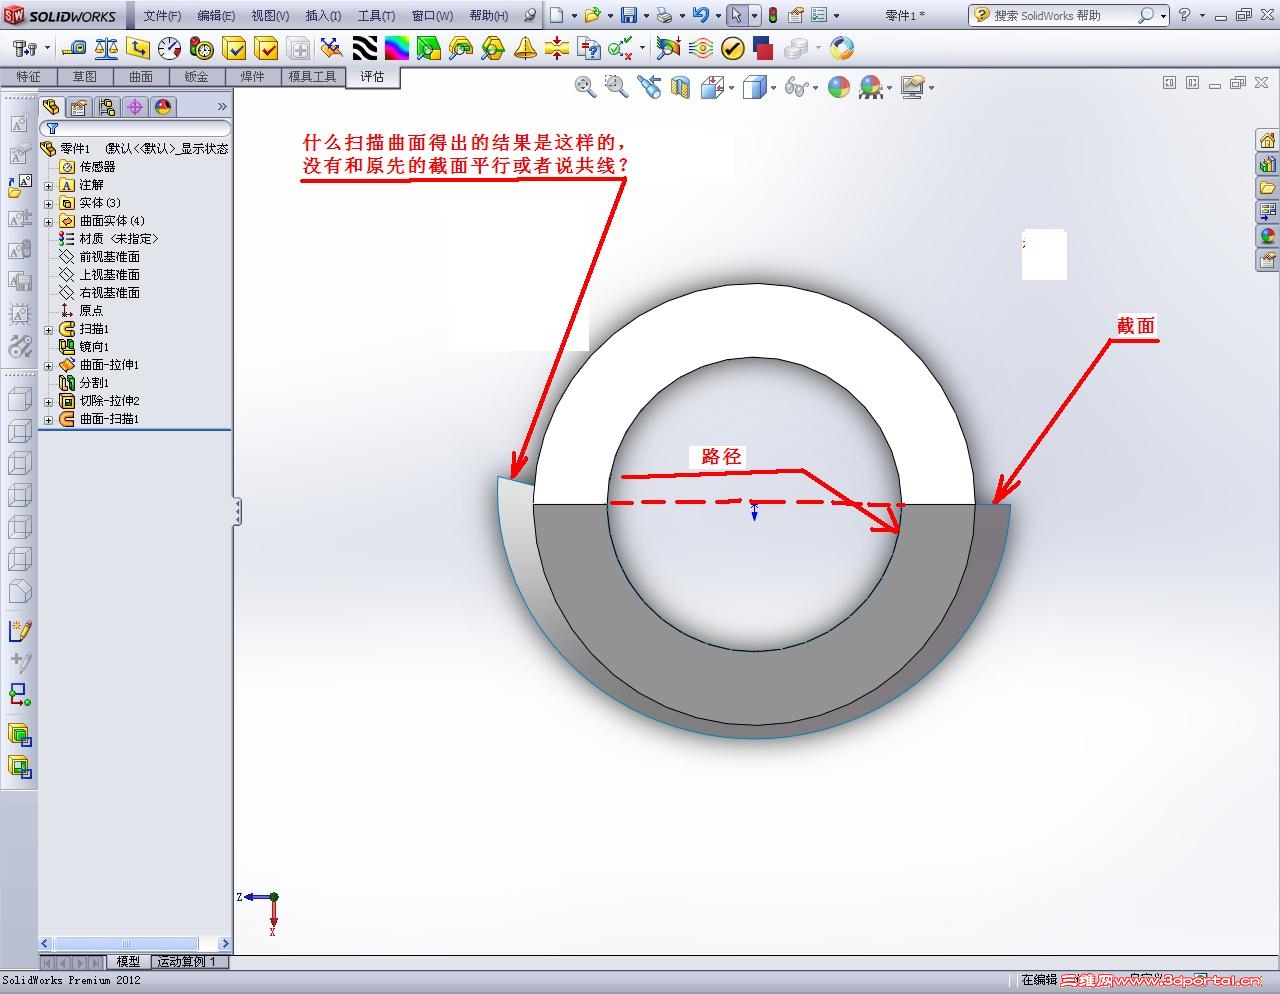The image size is (1280, 994).
Task: Open the 窗口(W) menu
Action: pyautogui.click(x=432, y=15)
